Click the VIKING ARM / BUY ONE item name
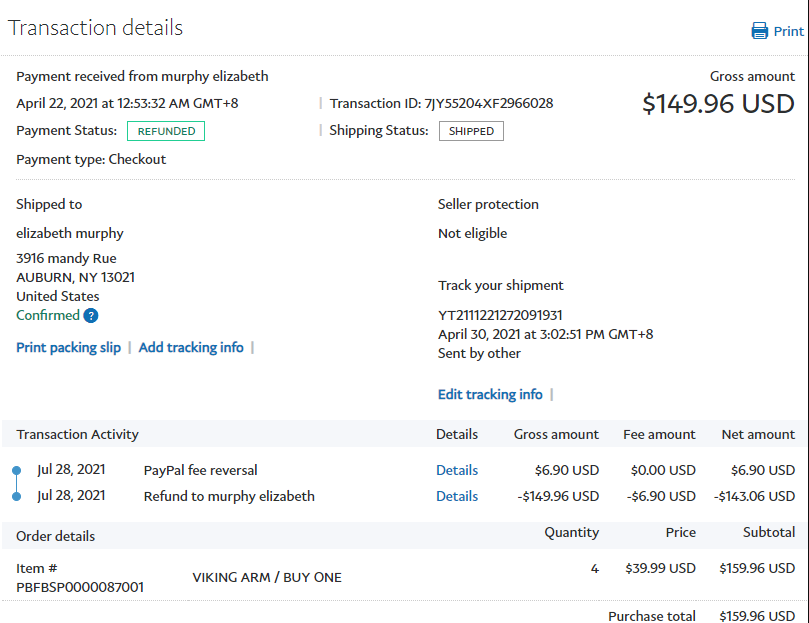The width and height of the screenshot is (809, 623). coord(267,577)
